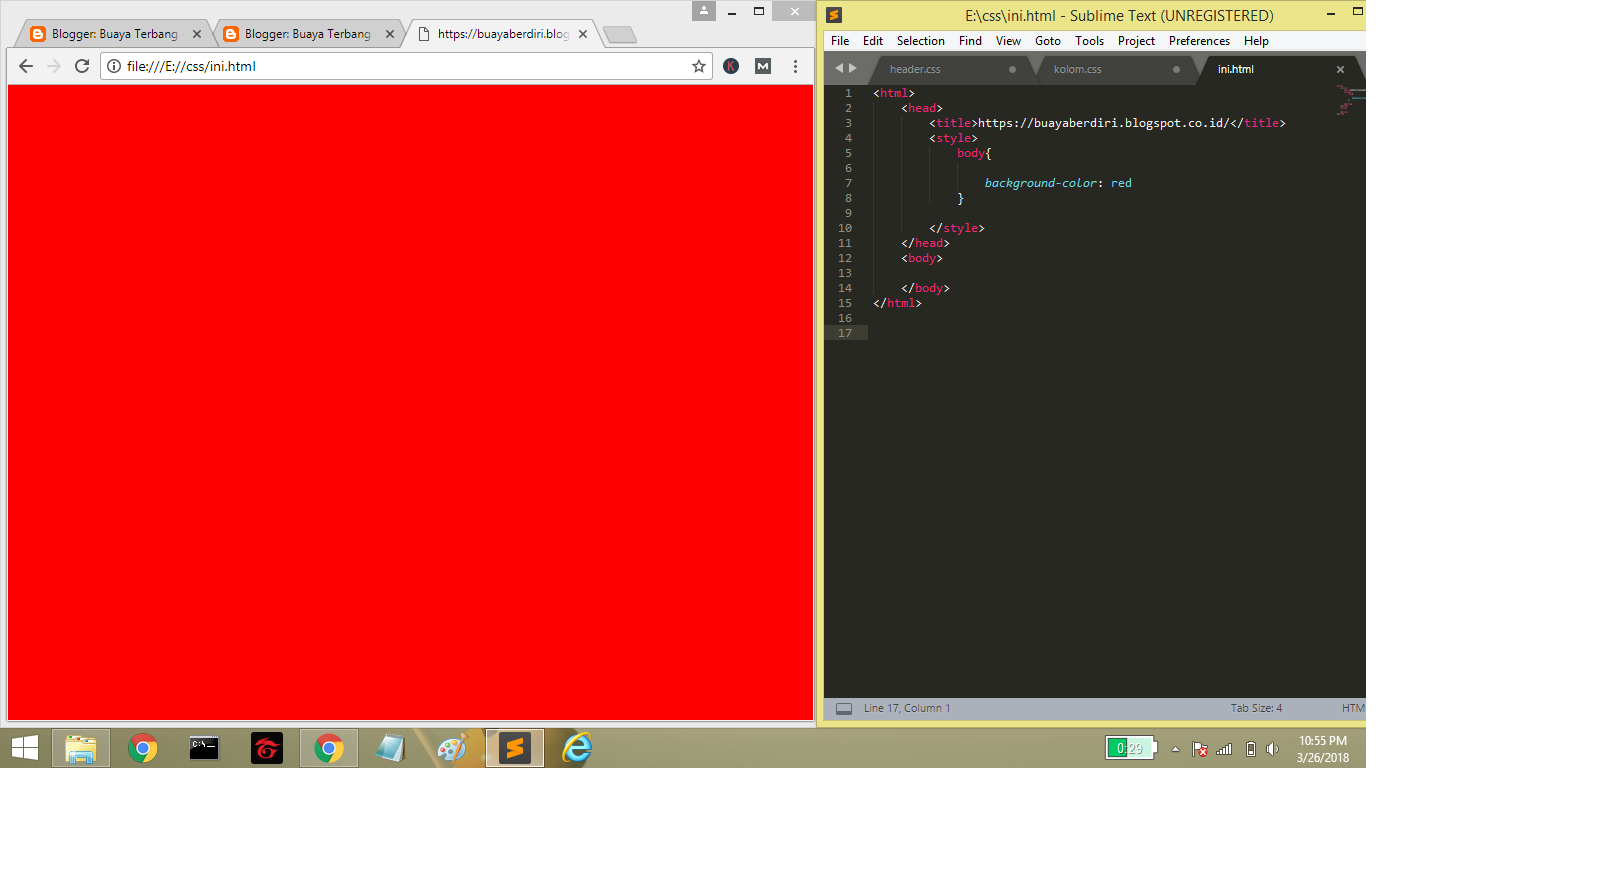1600x895 pixels.
Task: Click the Chrome user profile button
Action: [x=704, y=11]
